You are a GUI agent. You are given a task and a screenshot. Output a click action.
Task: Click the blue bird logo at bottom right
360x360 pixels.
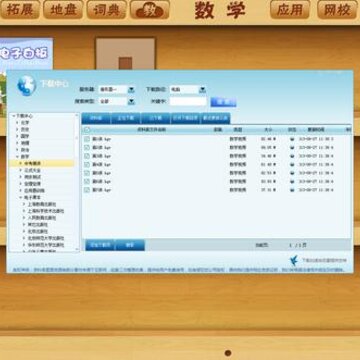294,260
